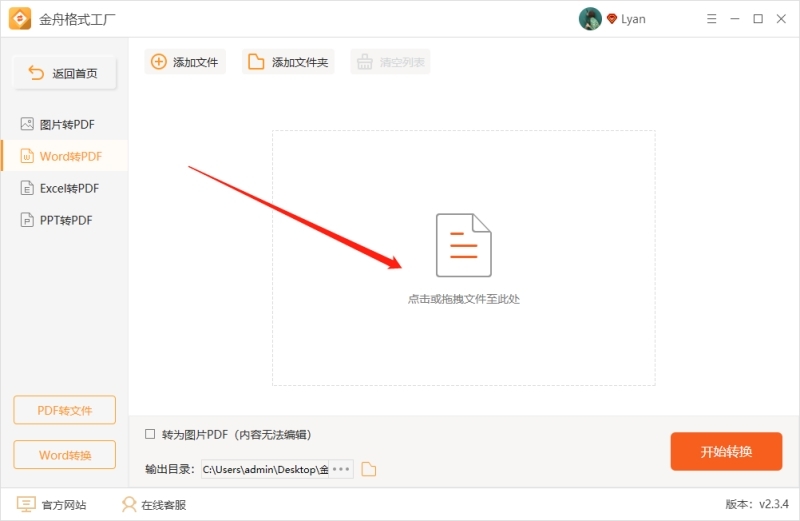Click the 添加文件 plus icon
Image resolution: width=800 pixels, height=521 pixels.
(x=159, y=62)
